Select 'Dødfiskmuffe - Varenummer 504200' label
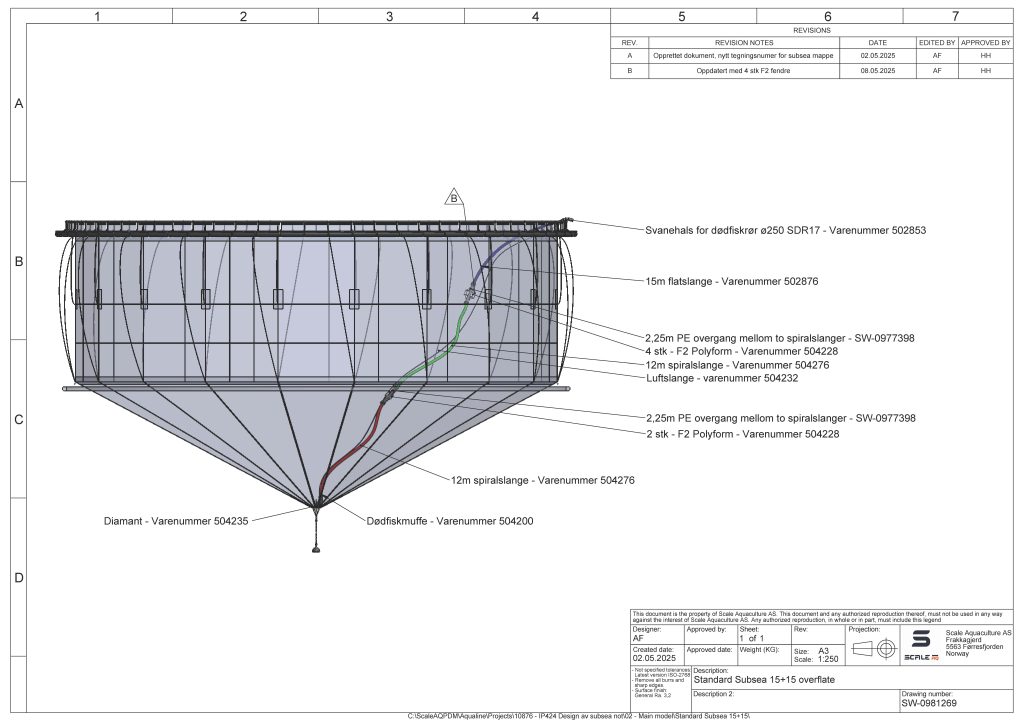The height and width of the screenshot is (720, 1024). pyautogui.click(x=449, y=521)
